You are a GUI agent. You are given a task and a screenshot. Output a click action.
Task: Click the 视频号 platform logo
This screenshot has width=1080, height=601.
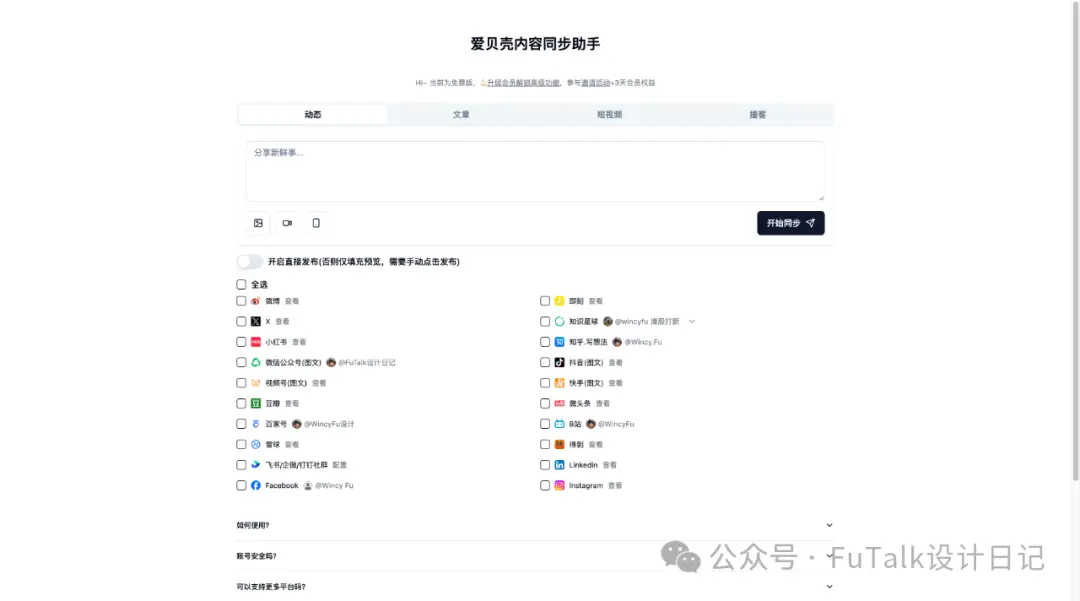click(x=256, y=383)
